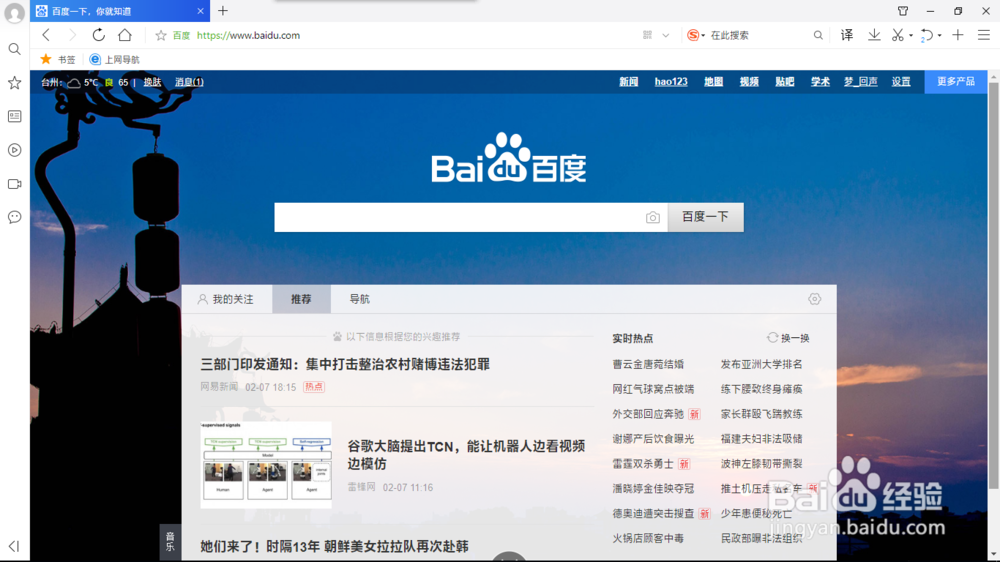Click the 换肤 skin link

pos(152,82)
